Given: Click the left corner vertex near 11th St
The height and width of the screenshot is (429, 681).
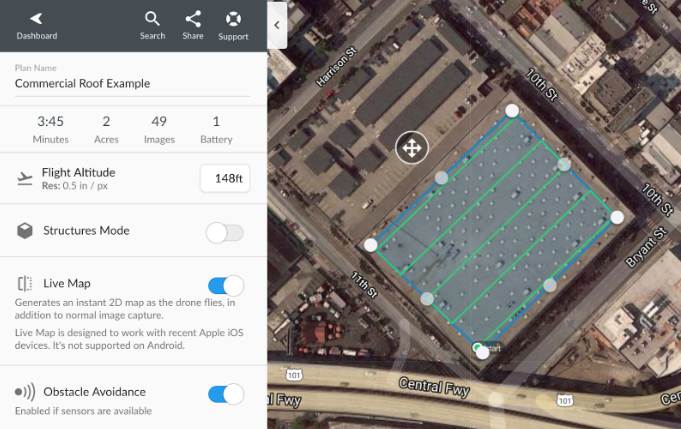Looking at the screenshot, I should 370,245.
